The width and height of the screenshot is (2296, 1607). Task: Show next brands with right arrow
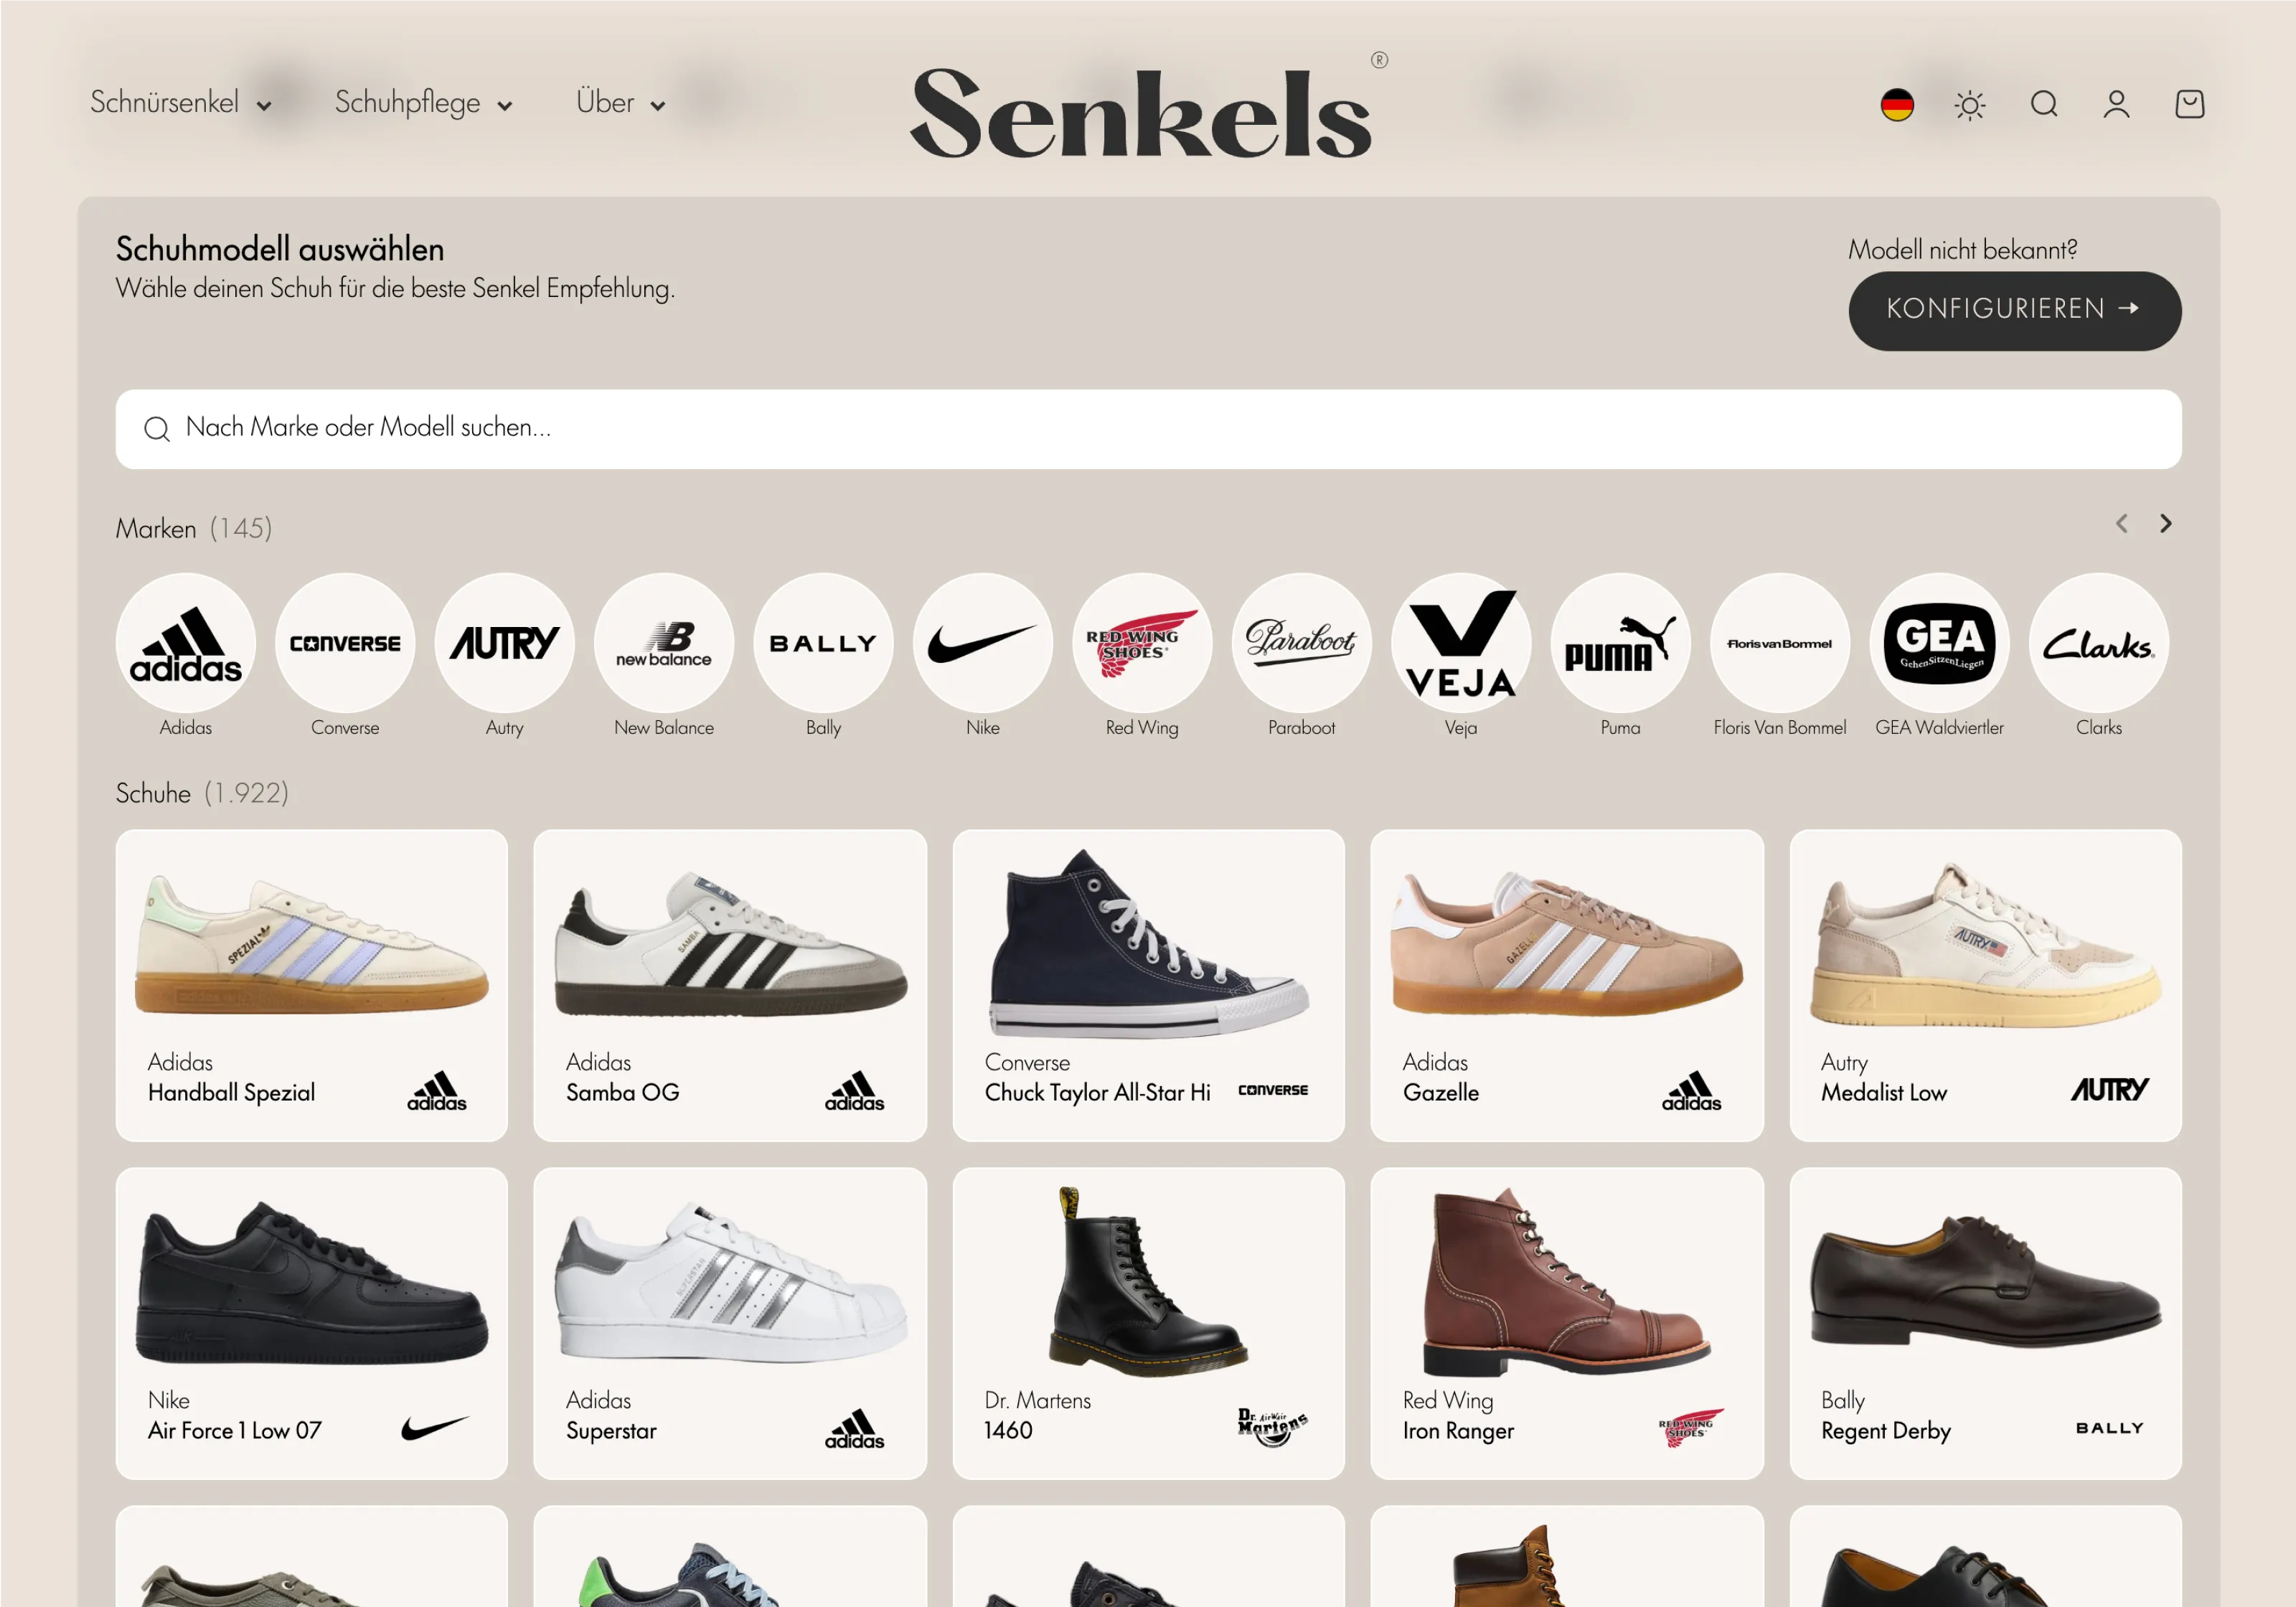tap(2165, 524)
